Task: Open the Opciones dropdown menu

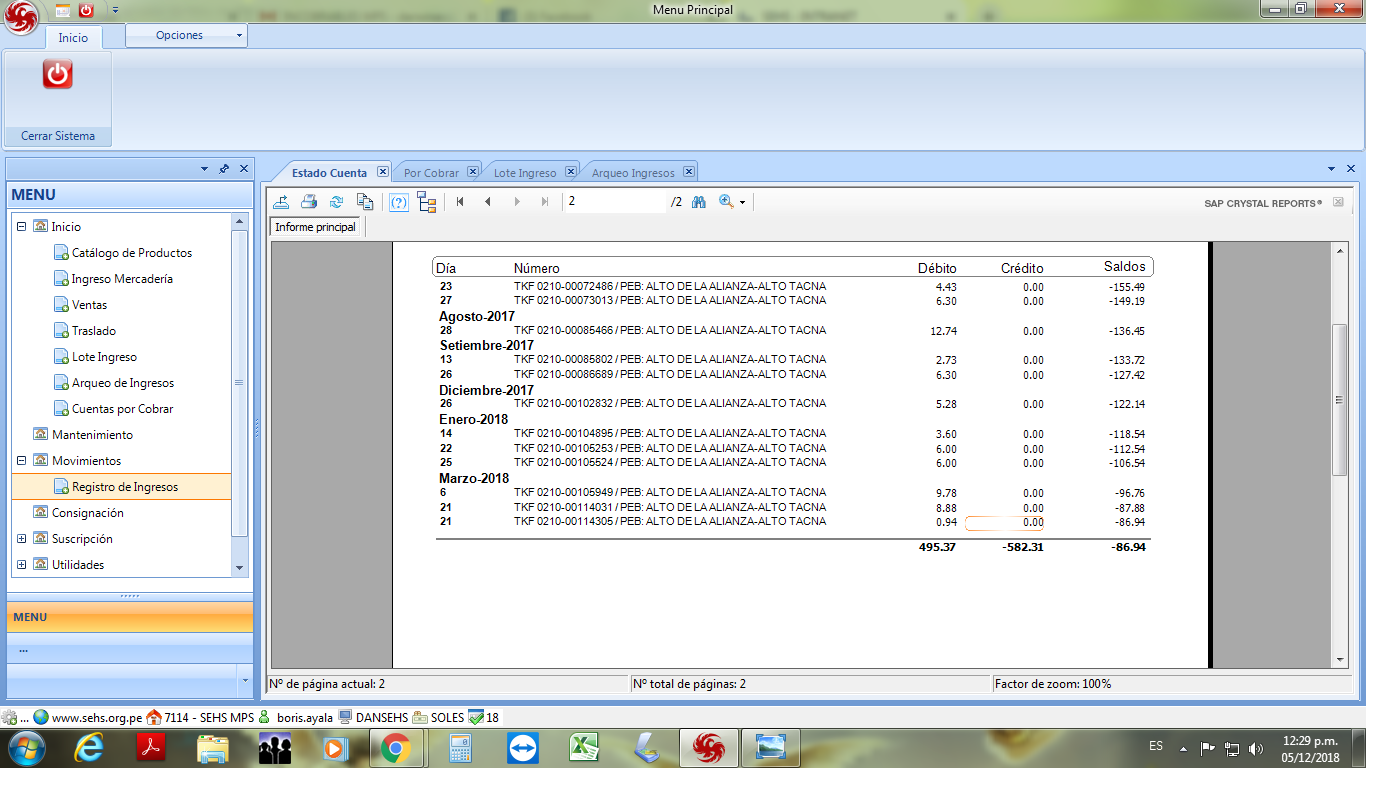Action: pyautogui.click(x=186, y=35)
